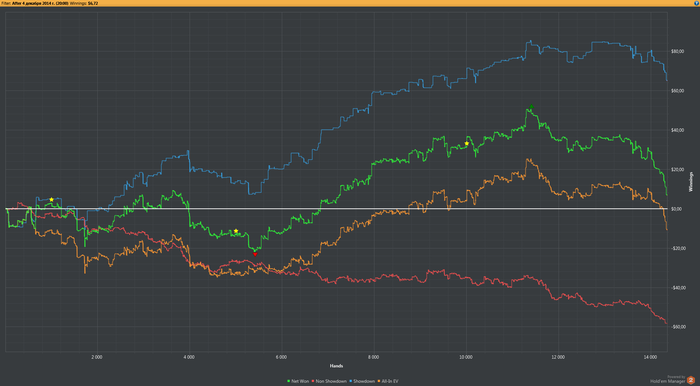Click the 'Winnings' y-axis title

coord(691,182)
